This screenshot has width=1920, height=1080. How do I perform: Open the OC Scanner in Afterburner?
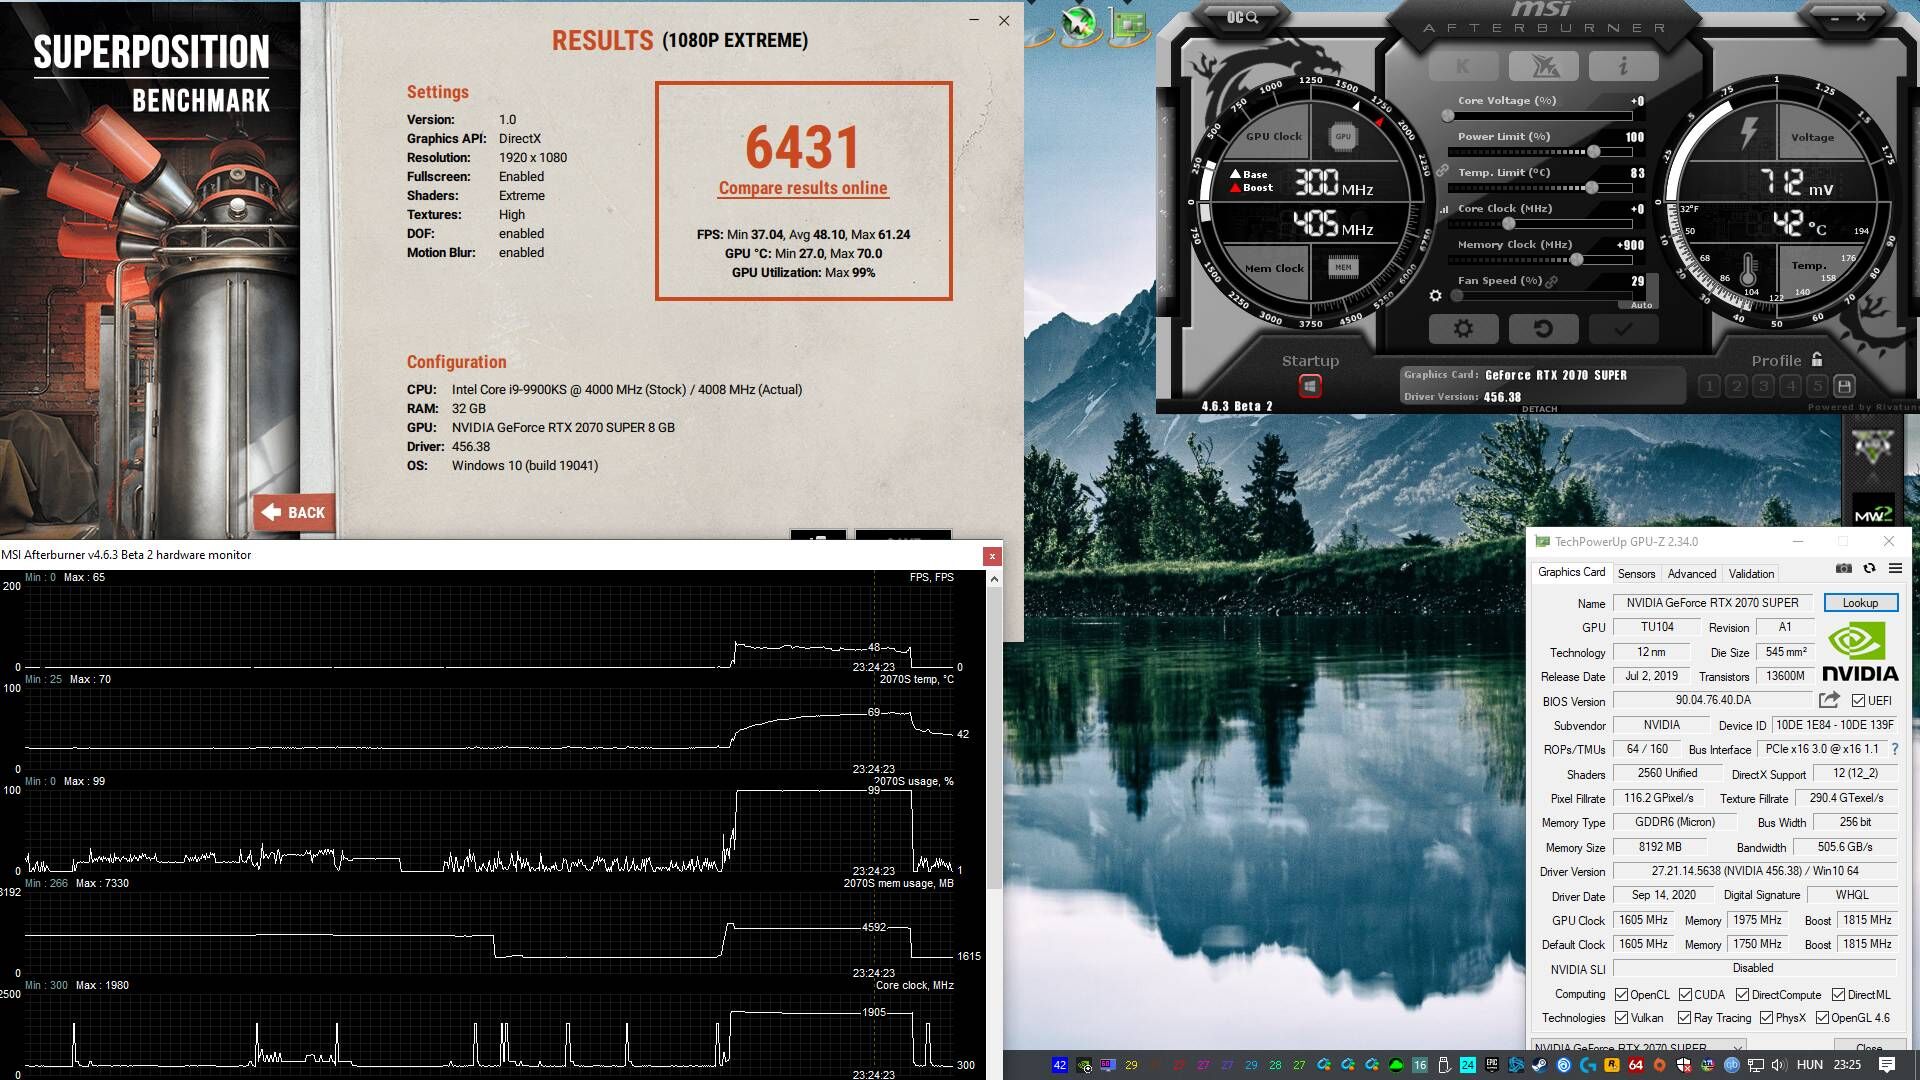(x=1243, y=17)
